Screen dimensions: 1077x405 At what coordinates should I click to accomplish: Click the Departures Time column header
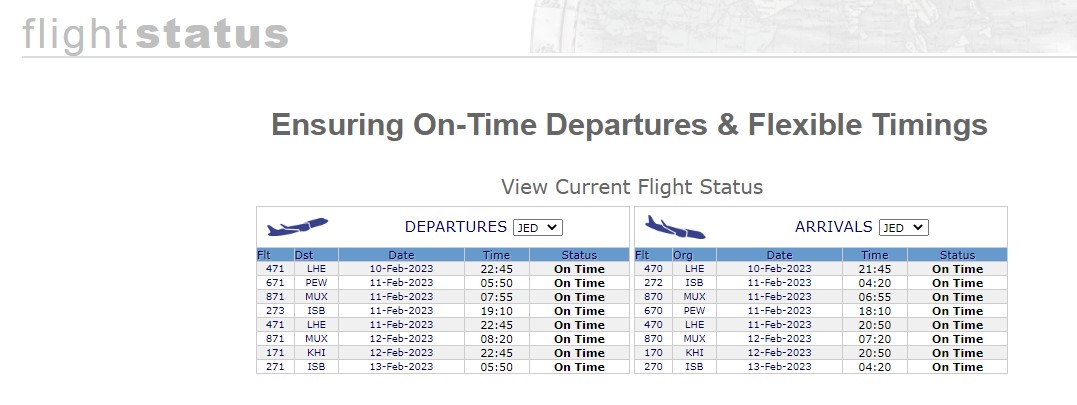click(x=497, y=255)
